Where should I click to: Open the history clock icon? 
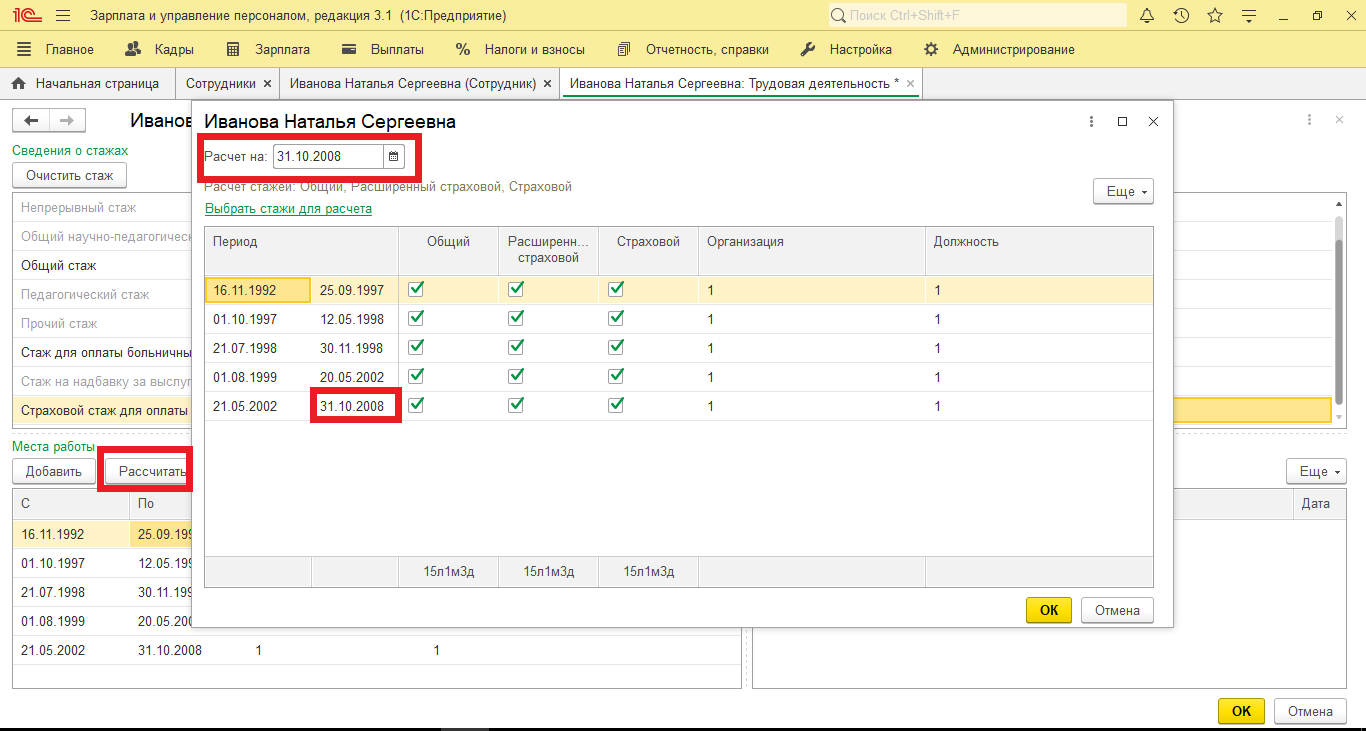click(1181, 16)
